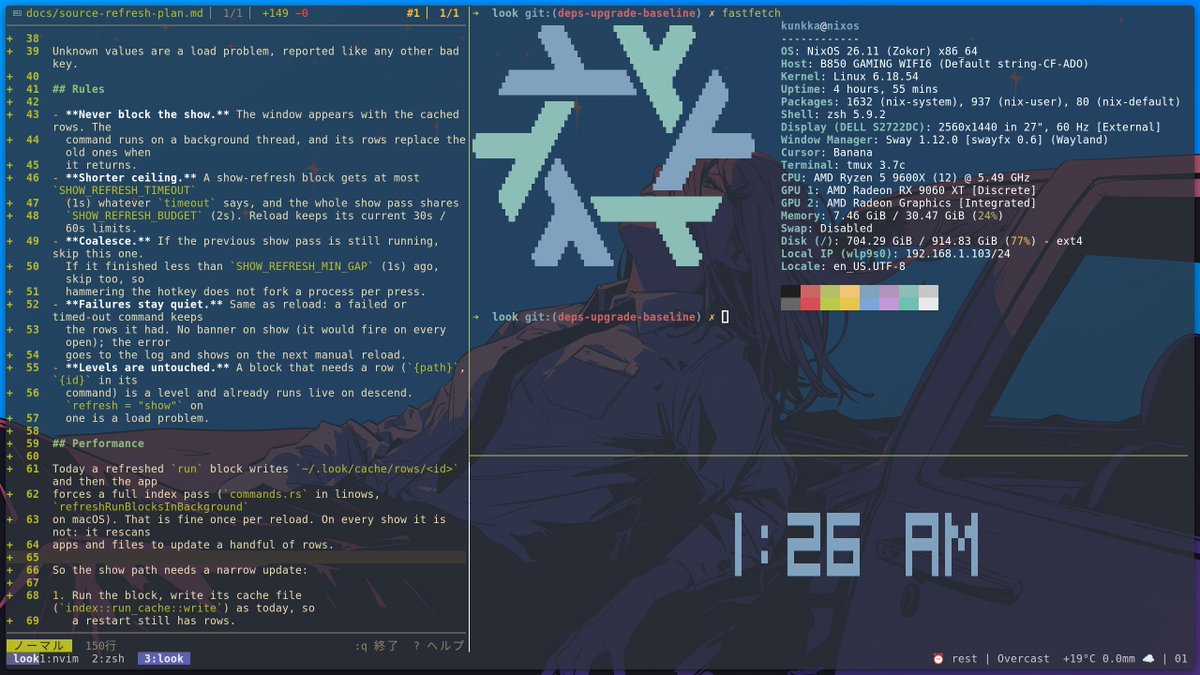Click the `SHOW_REFRESH_TIMEOUT` code token
1200x675 pixels.
click(124, 190)
